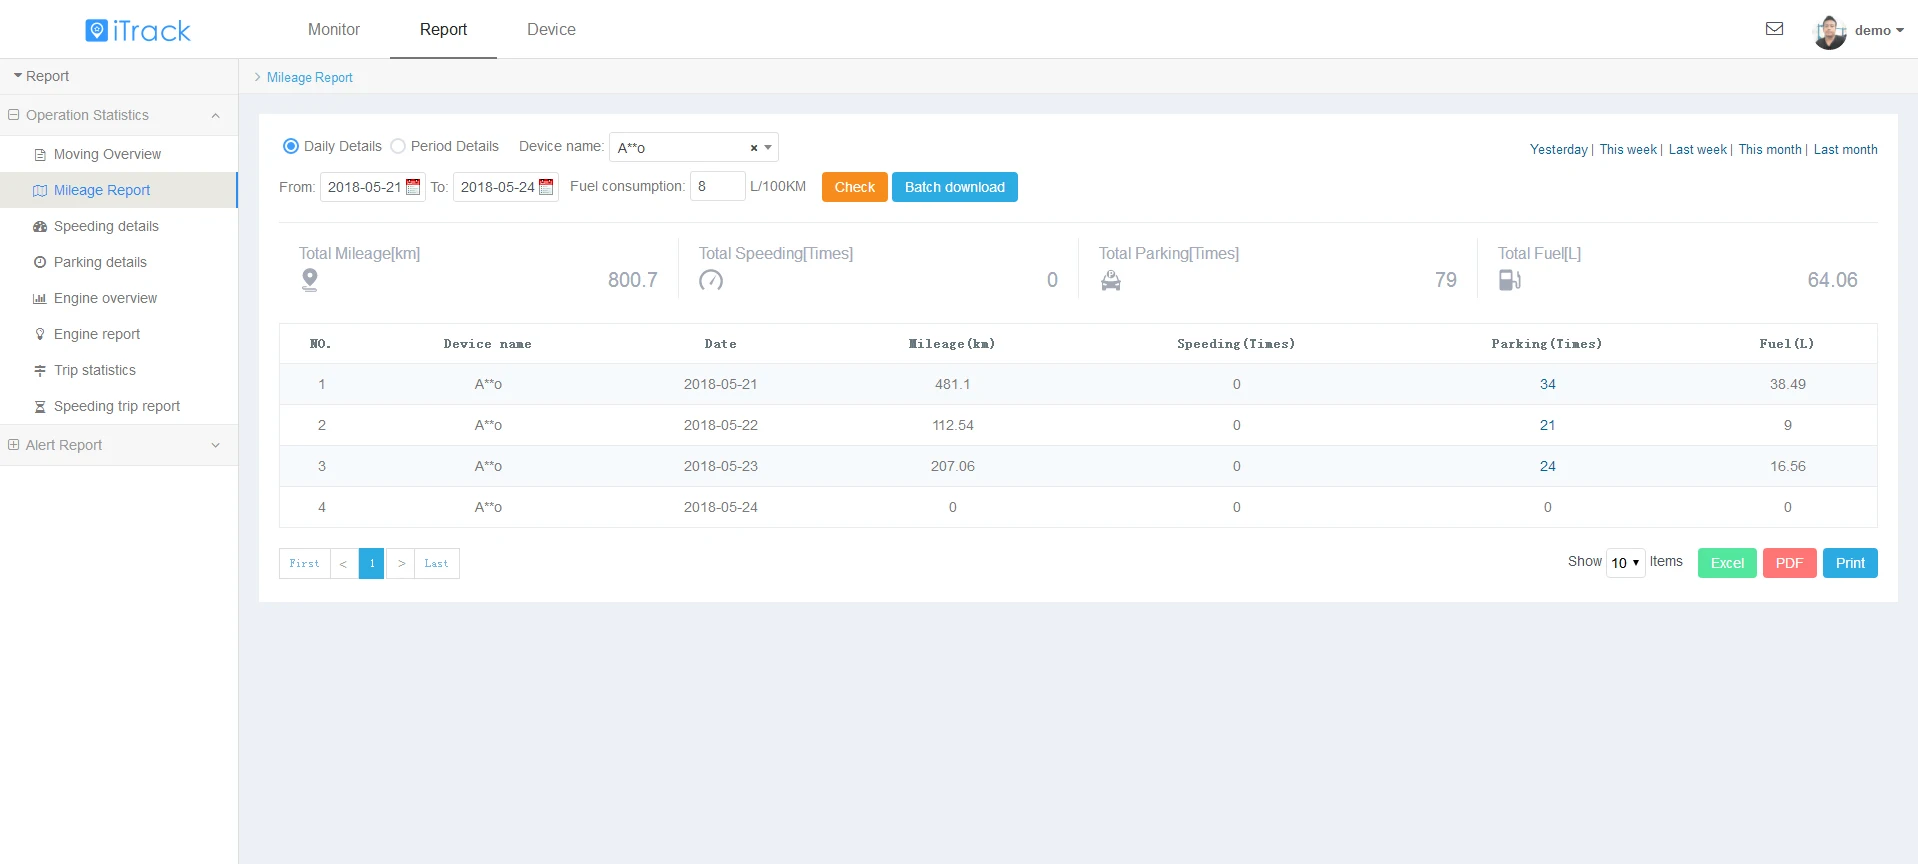
Task: Open Speeding trip report in sidebar
Action: (119, 406)
